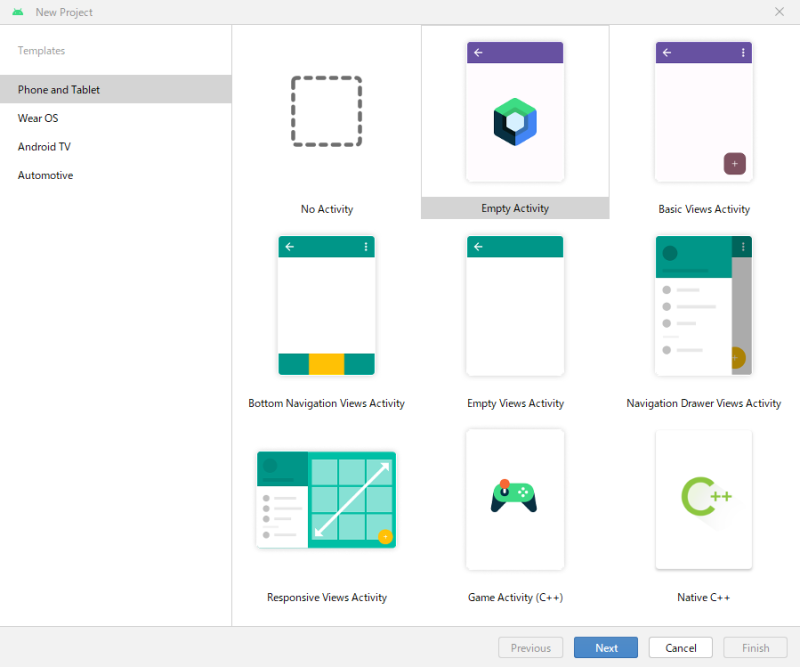The image size is (800, 667).
Task: Pick the Bottom Navigation Views Activity template
Action: (x=326, y=305)
